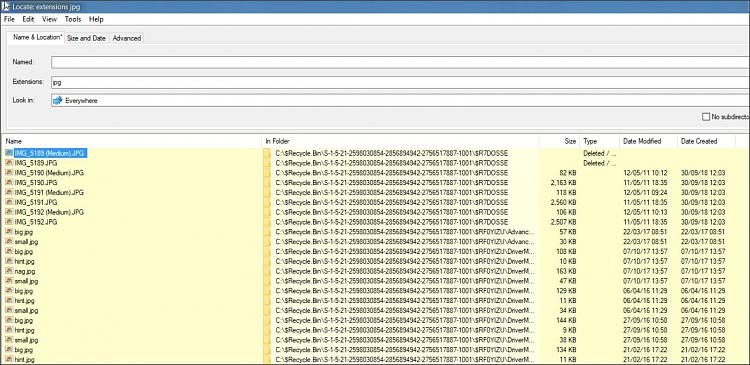Click the 2,560 KB size cell
Image resolution: width=750 pixels, height=365 pixels.
[563, 202]
